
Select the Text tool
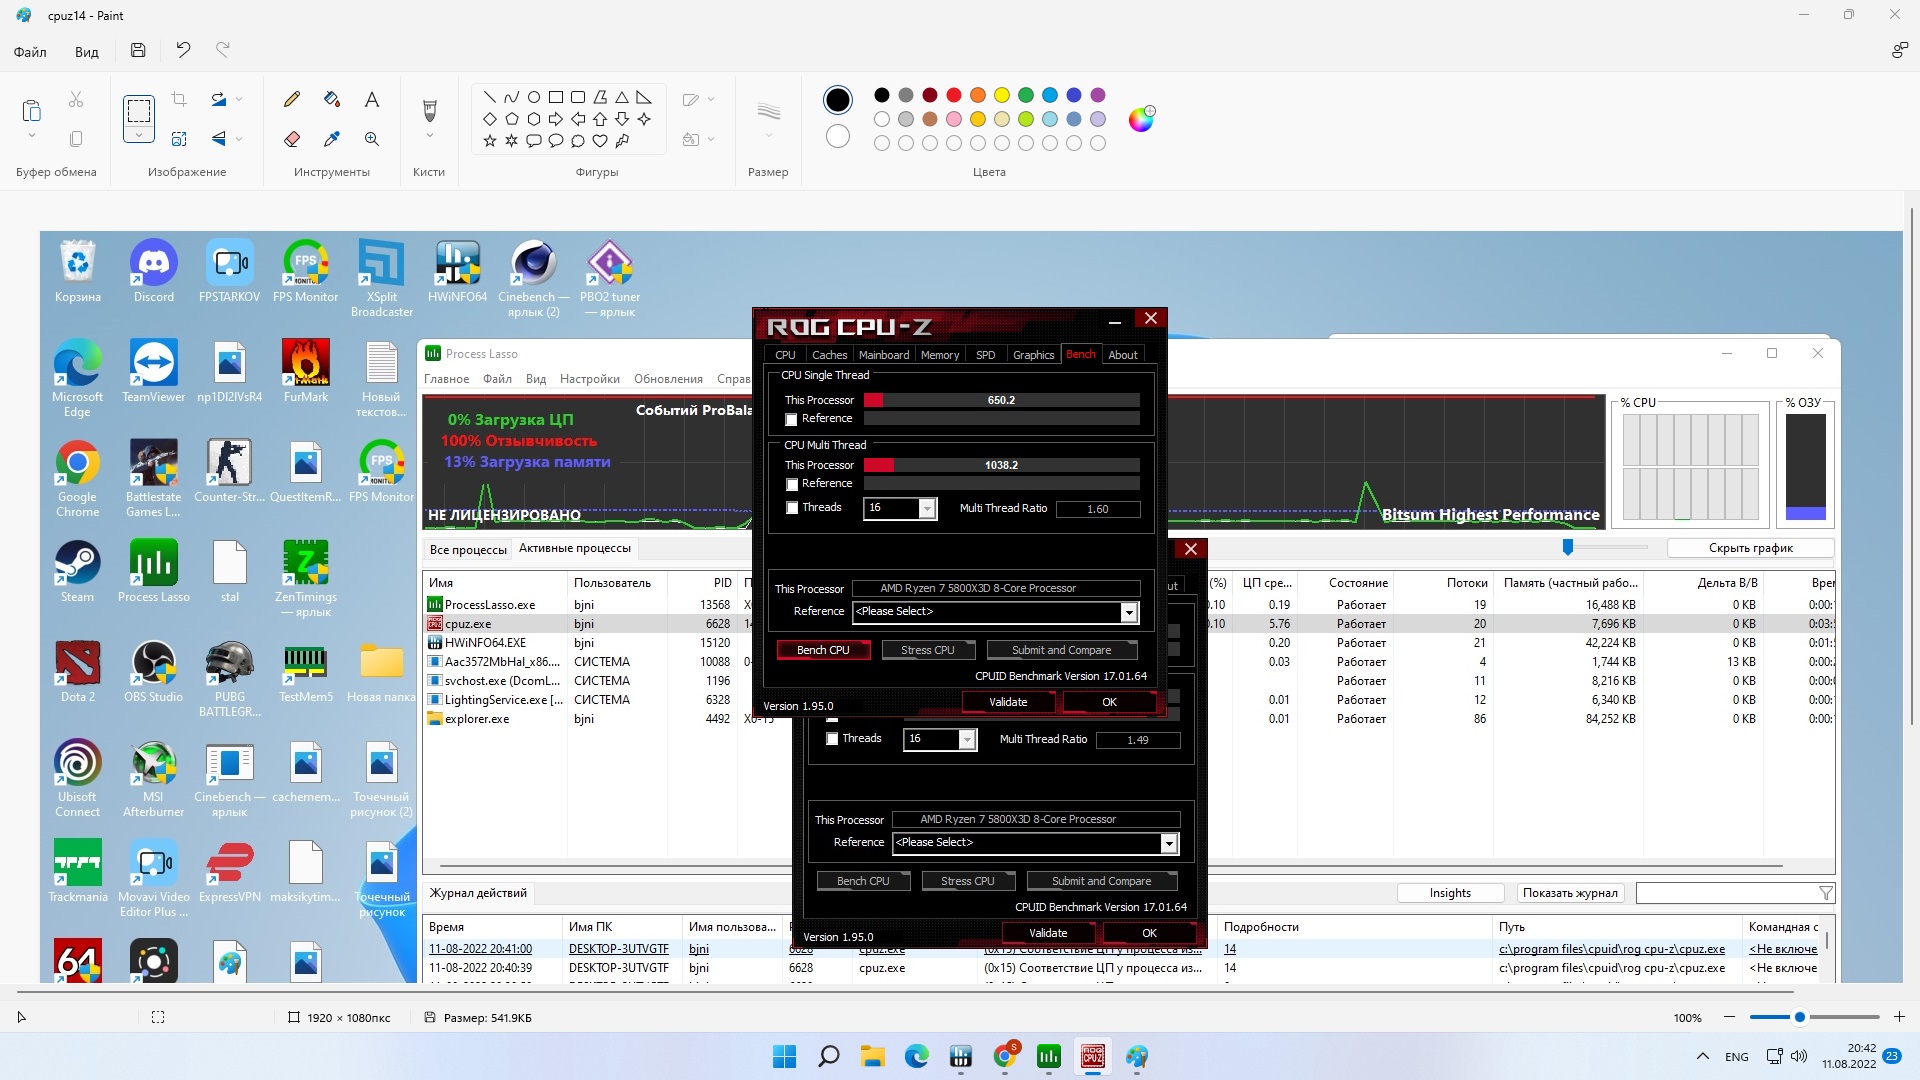point(371,99)
